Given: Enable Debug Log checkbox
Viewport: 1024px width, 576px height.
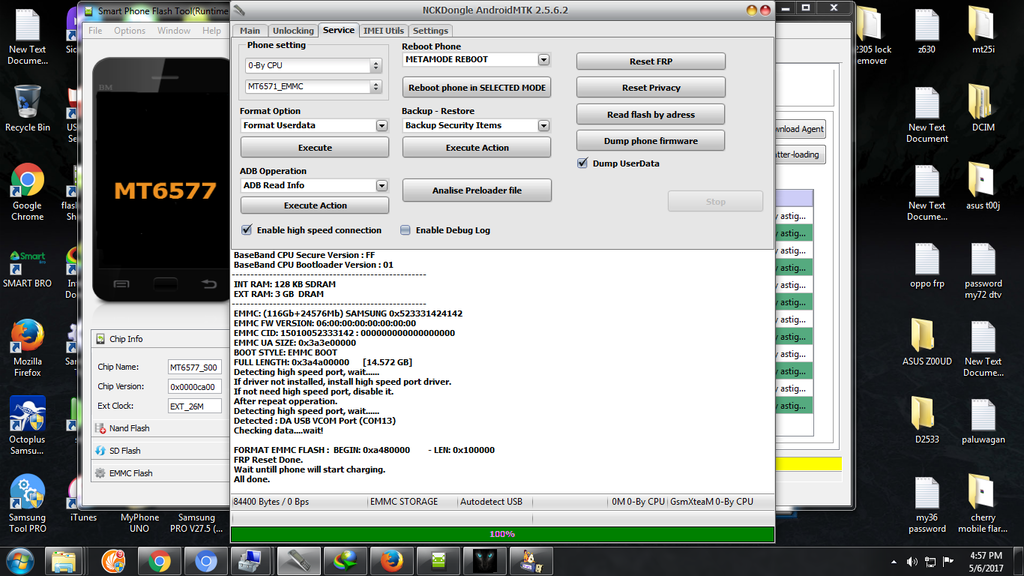Looking at the screenshot, I should point(405,230).
